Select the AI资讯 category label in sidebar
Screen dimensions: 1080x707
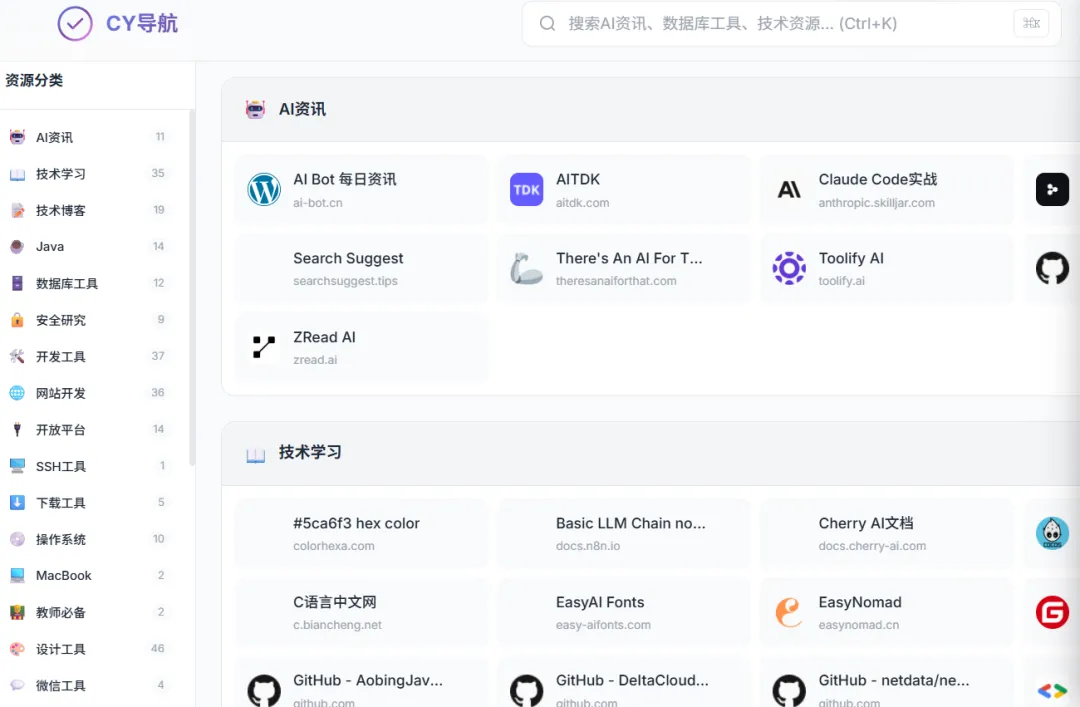pyautogui.click(x=54, y=137)
